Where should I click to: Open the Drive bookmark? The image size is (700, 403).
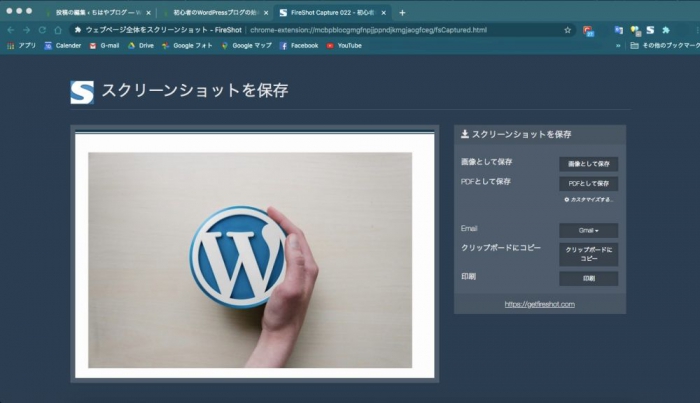coord(141,46)
